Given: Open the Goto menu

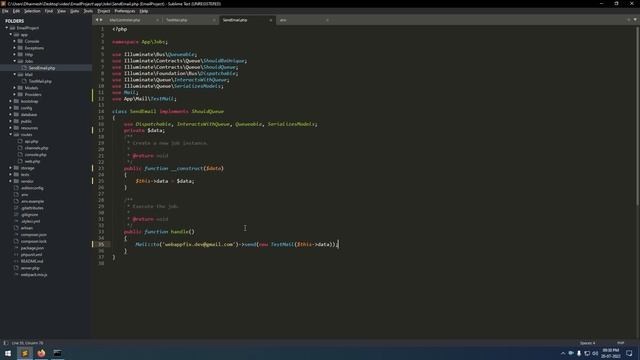Looking at the screenshot, I should tap(74, 11).
